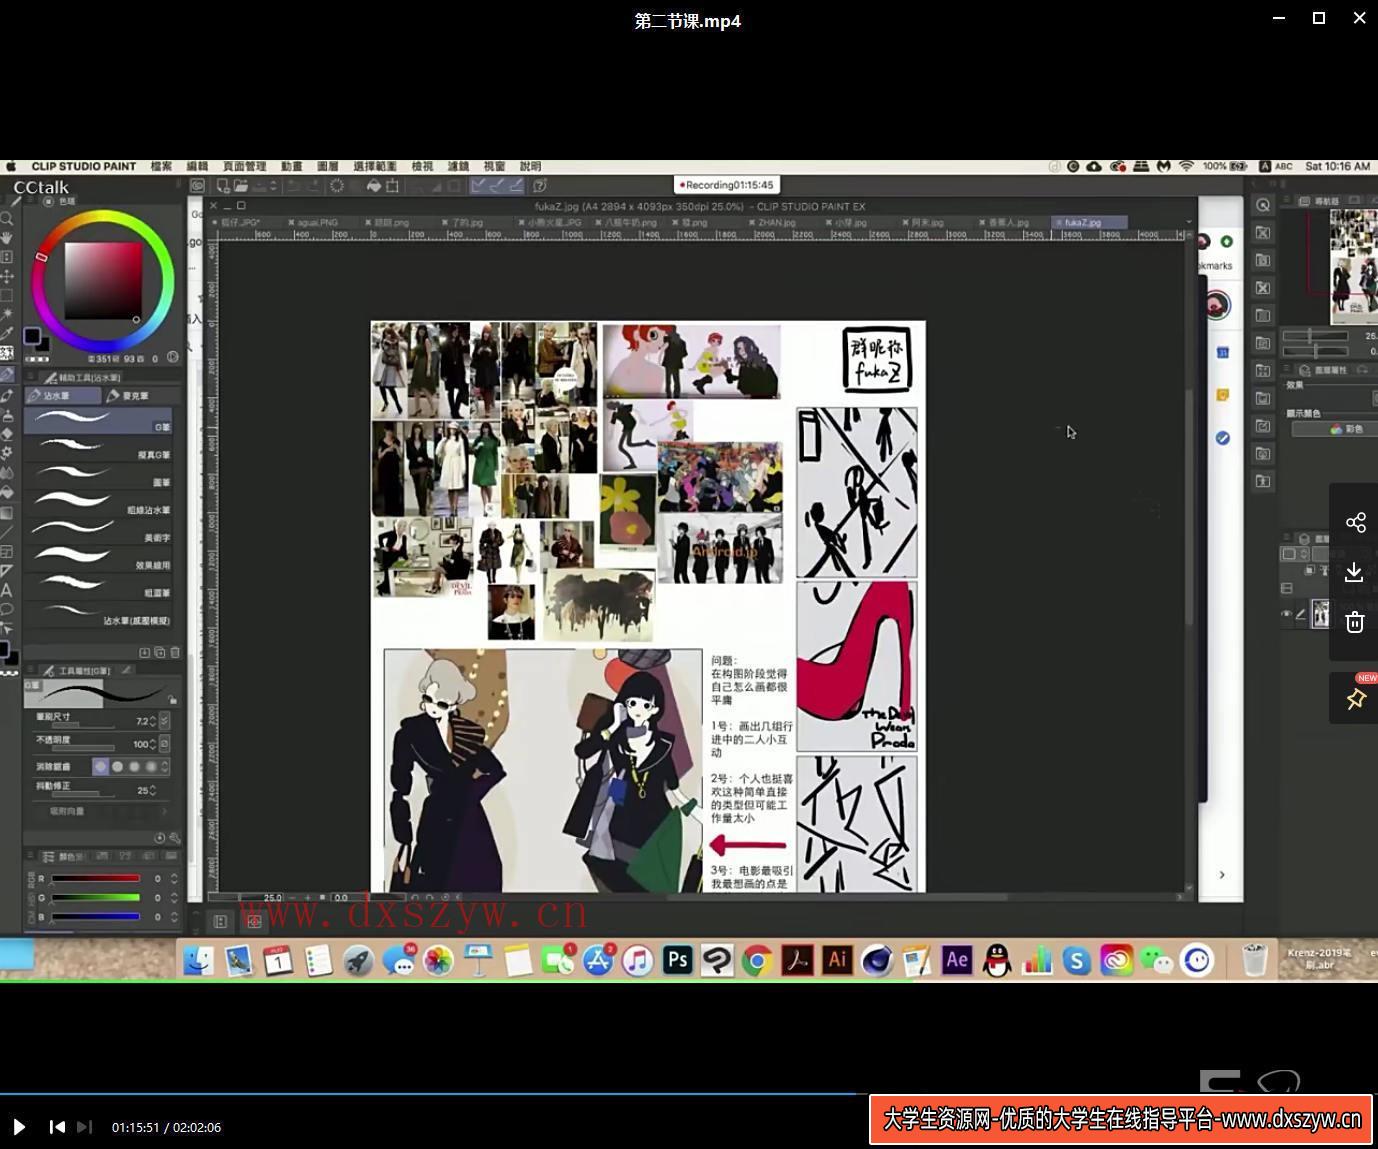Select the second anti-aliasing option circle

tap(117, 767)
